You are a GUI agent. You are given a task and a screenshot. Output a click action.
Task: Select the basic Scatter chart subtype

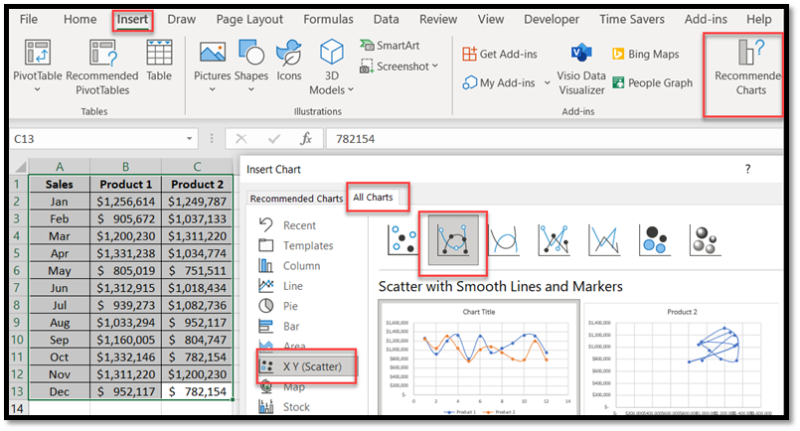403,240
